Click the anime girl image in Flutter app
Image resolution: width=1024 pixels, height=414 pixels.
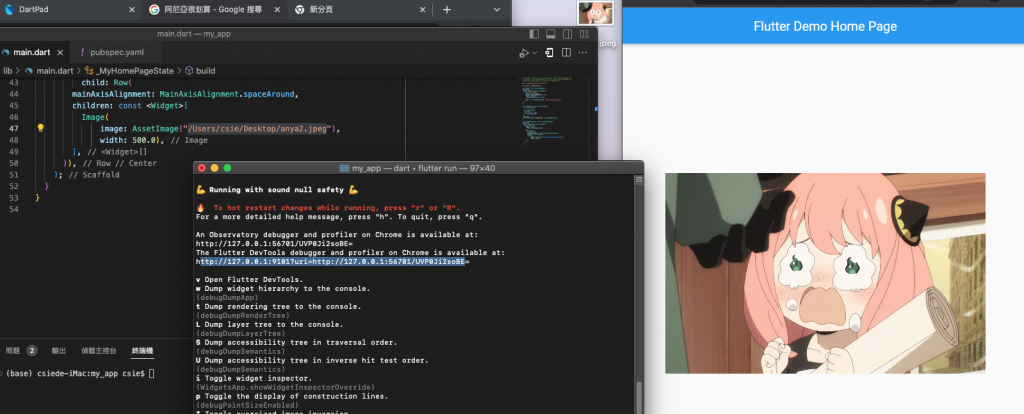pos(825,273)
